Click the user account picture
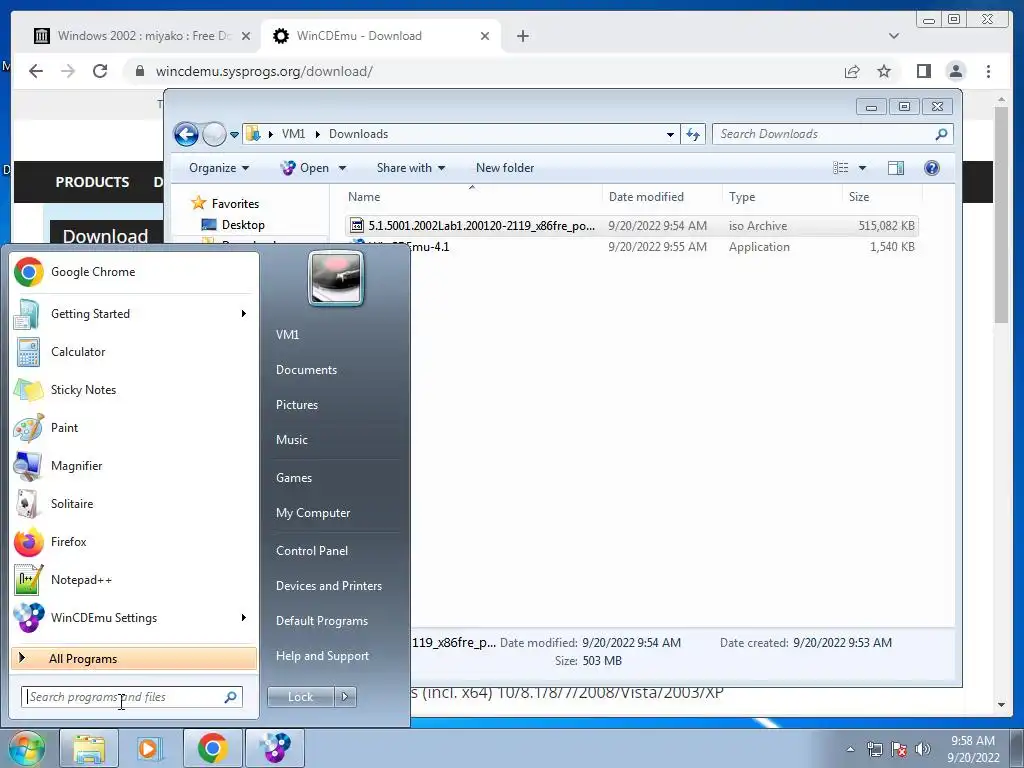This screenshot has width=1024, height=768. (336, 278)
